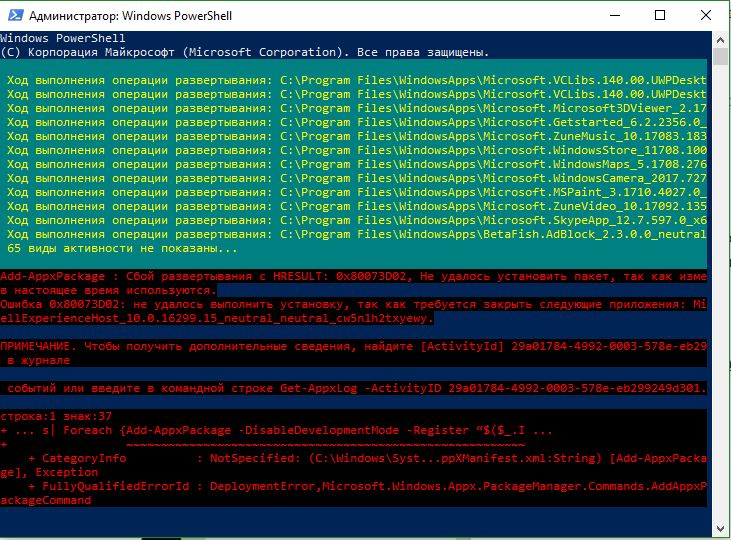Click the Microsoft.Getstarted deployment line
The image size is (731, 540).
pyautogui.click(x=357, y=122)
